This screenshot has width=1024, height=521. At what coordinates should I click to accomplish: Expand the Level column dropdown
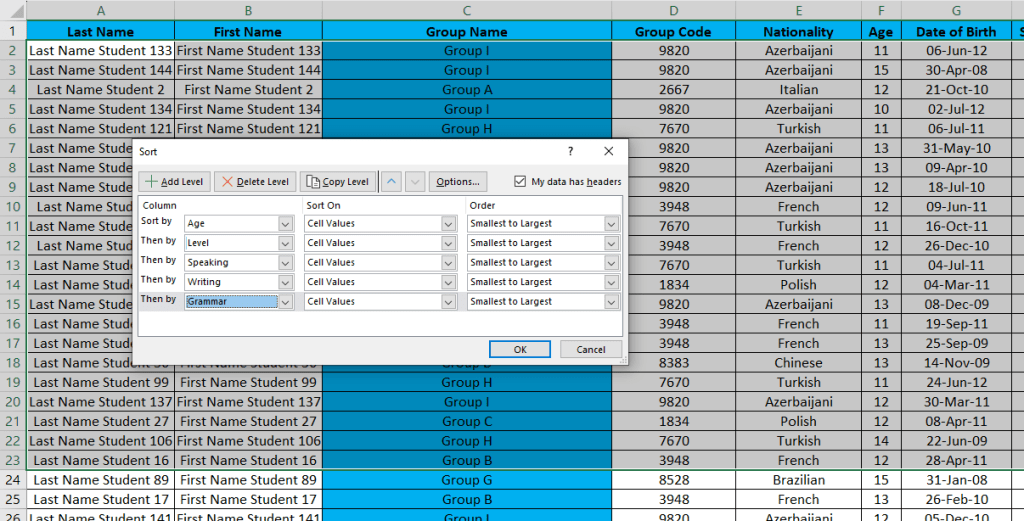tap(285, 243)
